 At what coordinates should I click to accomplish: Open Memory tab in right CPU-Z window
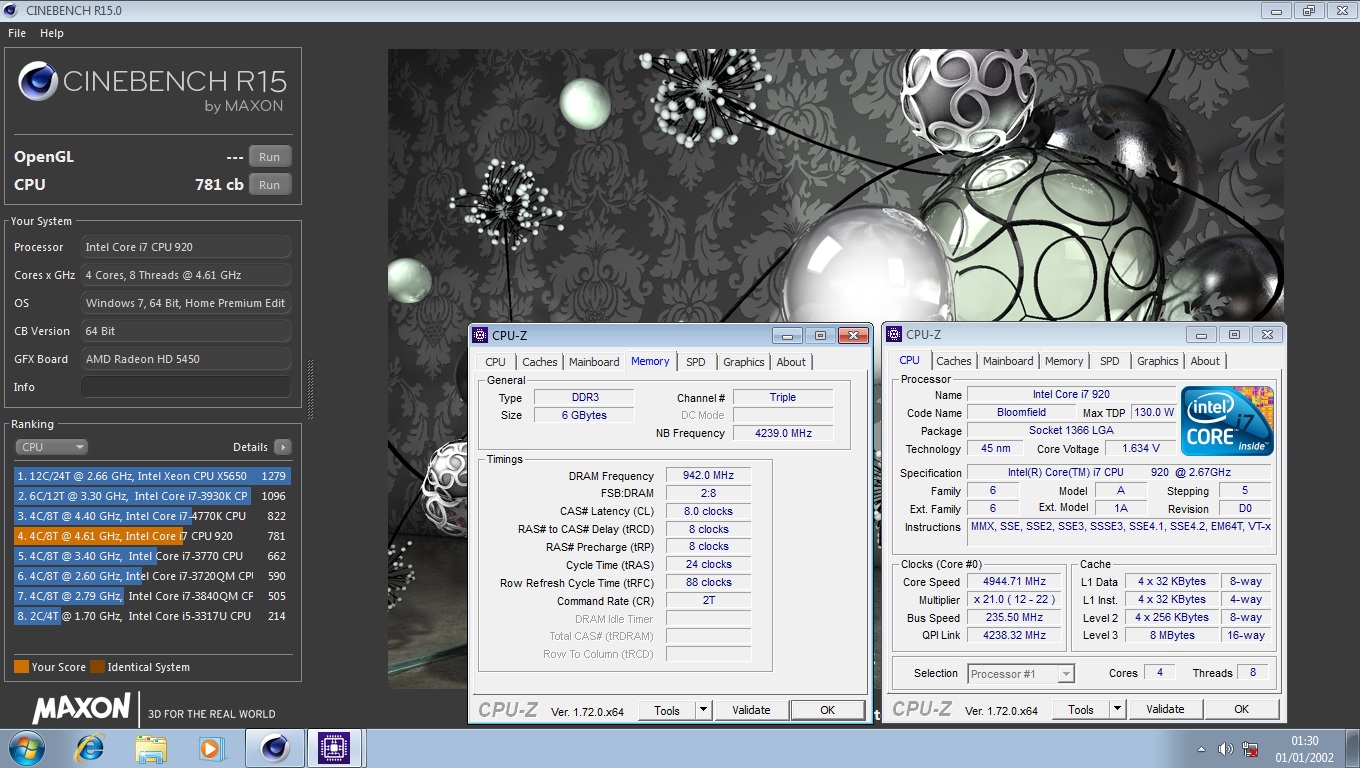pos(1064,361)
